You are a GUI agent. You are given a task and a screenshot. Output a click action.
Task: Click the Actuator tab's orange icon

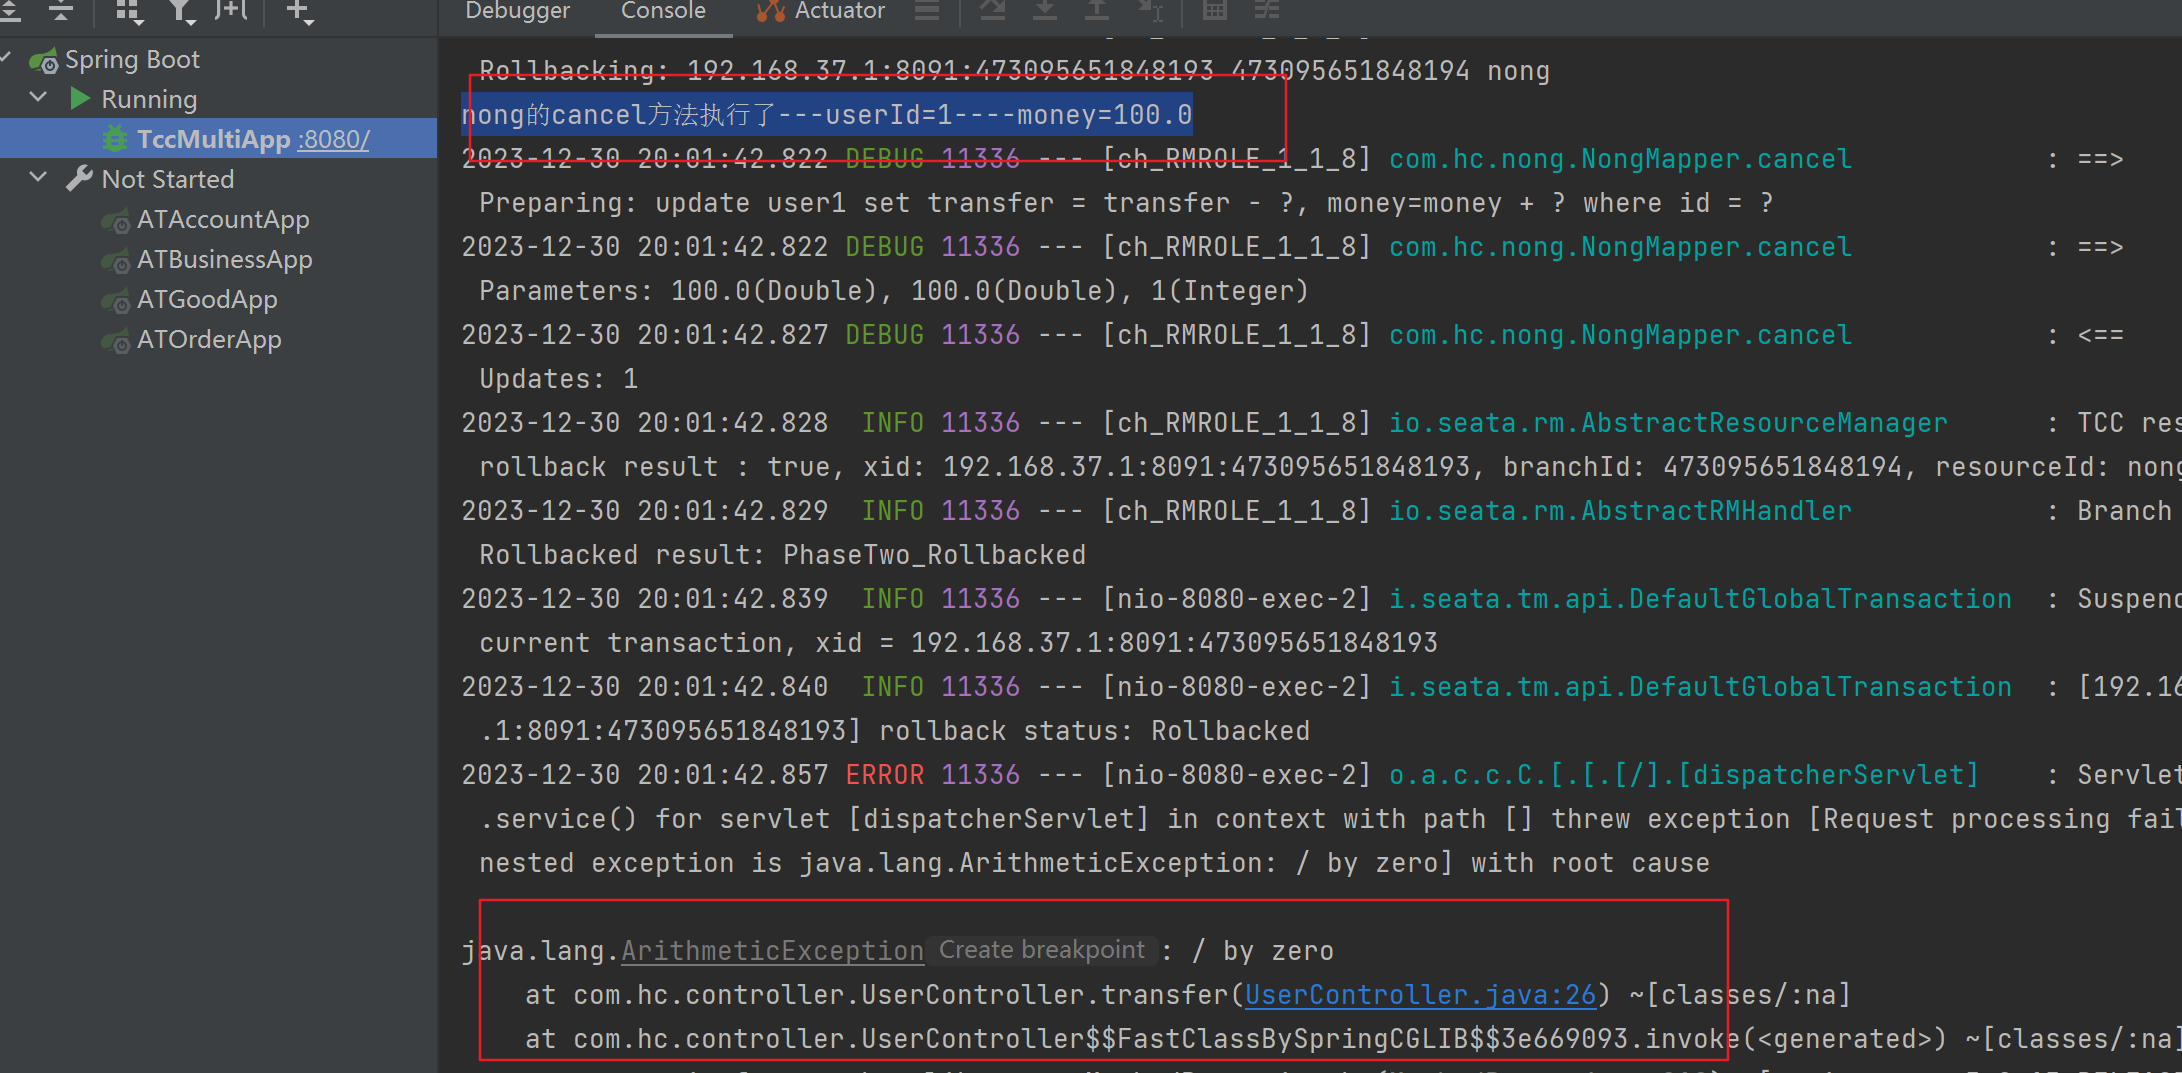point(771,11)
